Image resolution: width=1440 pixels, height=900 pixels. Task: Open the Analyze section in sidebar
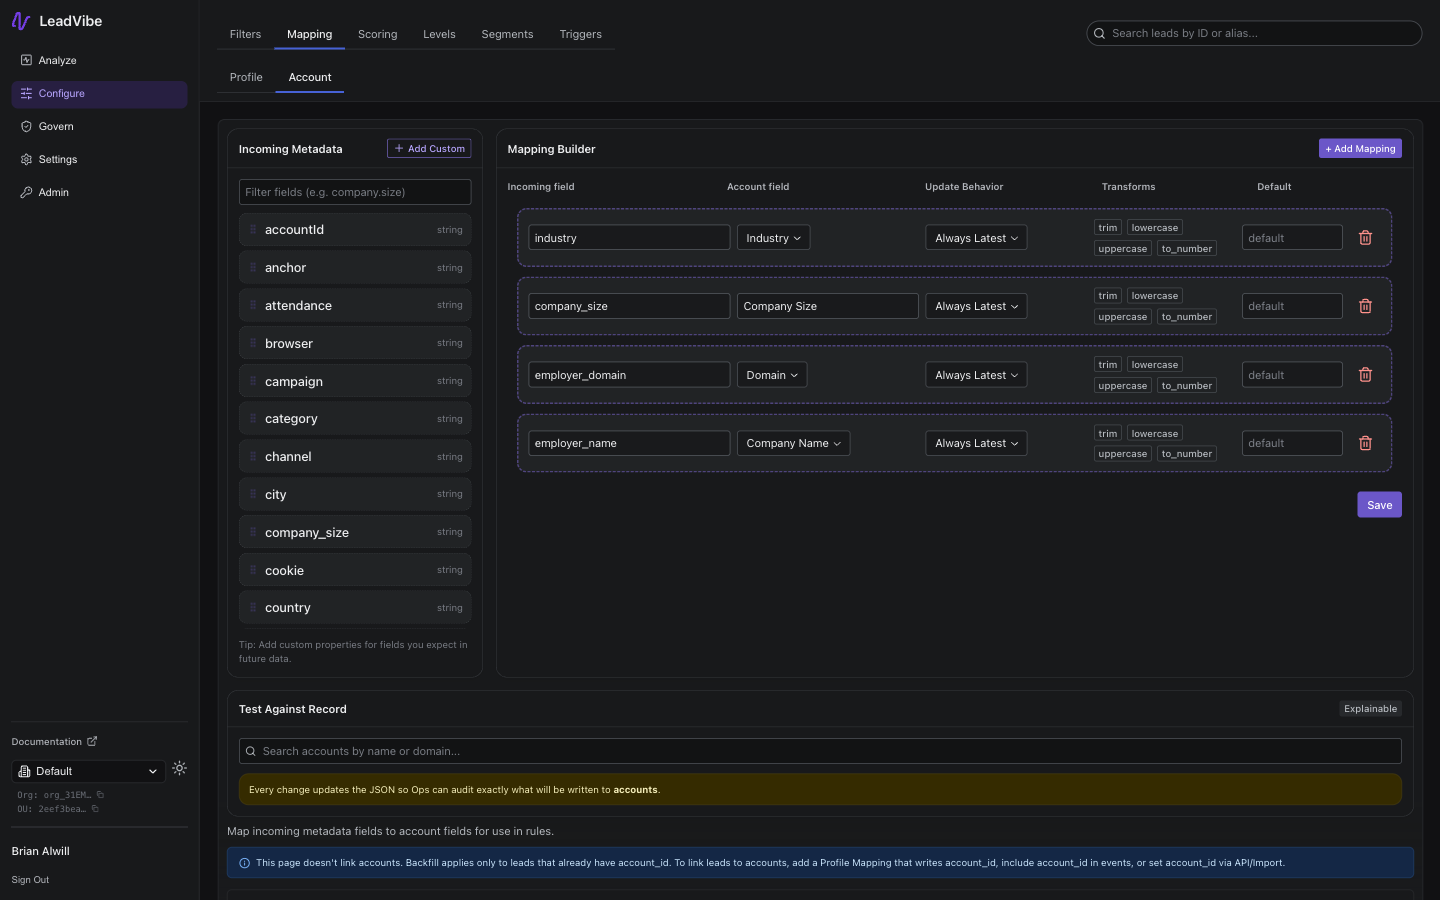(x=57, y=61)
